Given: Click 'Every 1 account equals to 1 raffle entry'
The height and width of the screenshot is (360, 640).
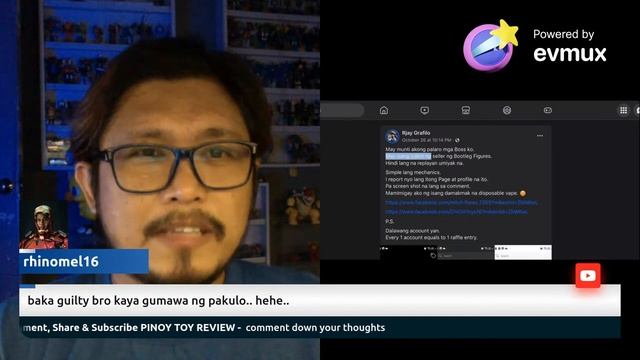Looking at the screenshot, I should [431, 238].
